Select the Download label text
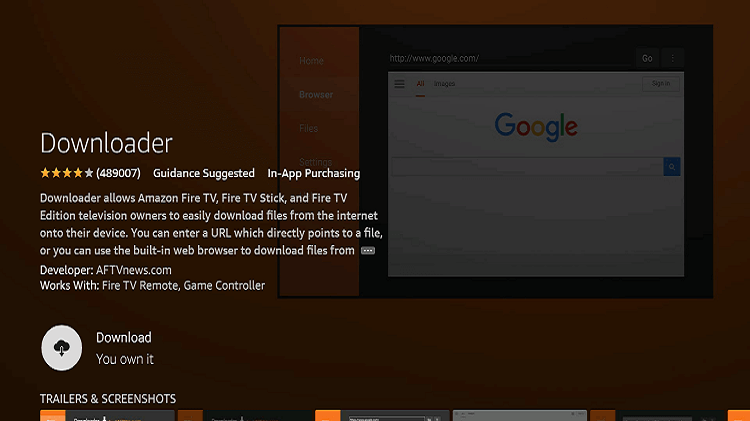 [x=124, y=338]
